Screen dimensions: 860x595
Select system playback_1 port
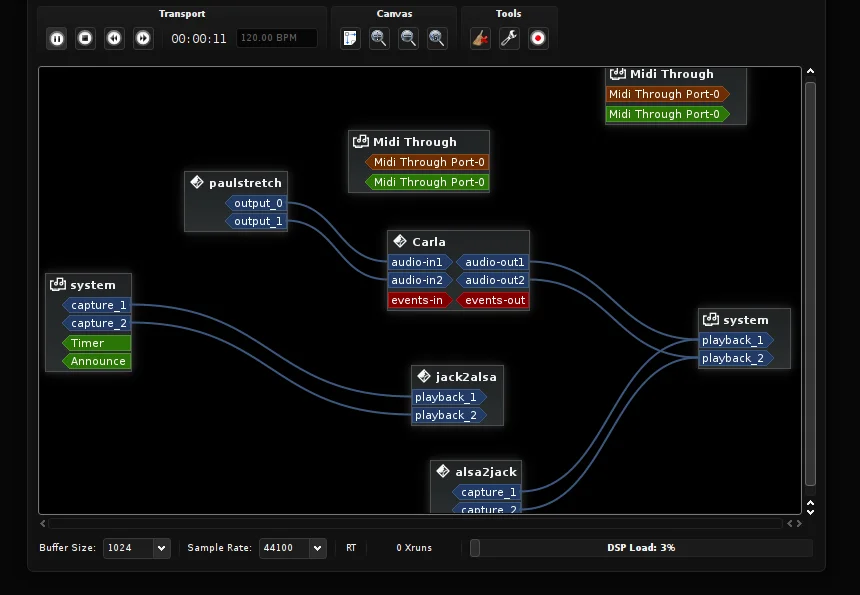(x=736, y=341)
